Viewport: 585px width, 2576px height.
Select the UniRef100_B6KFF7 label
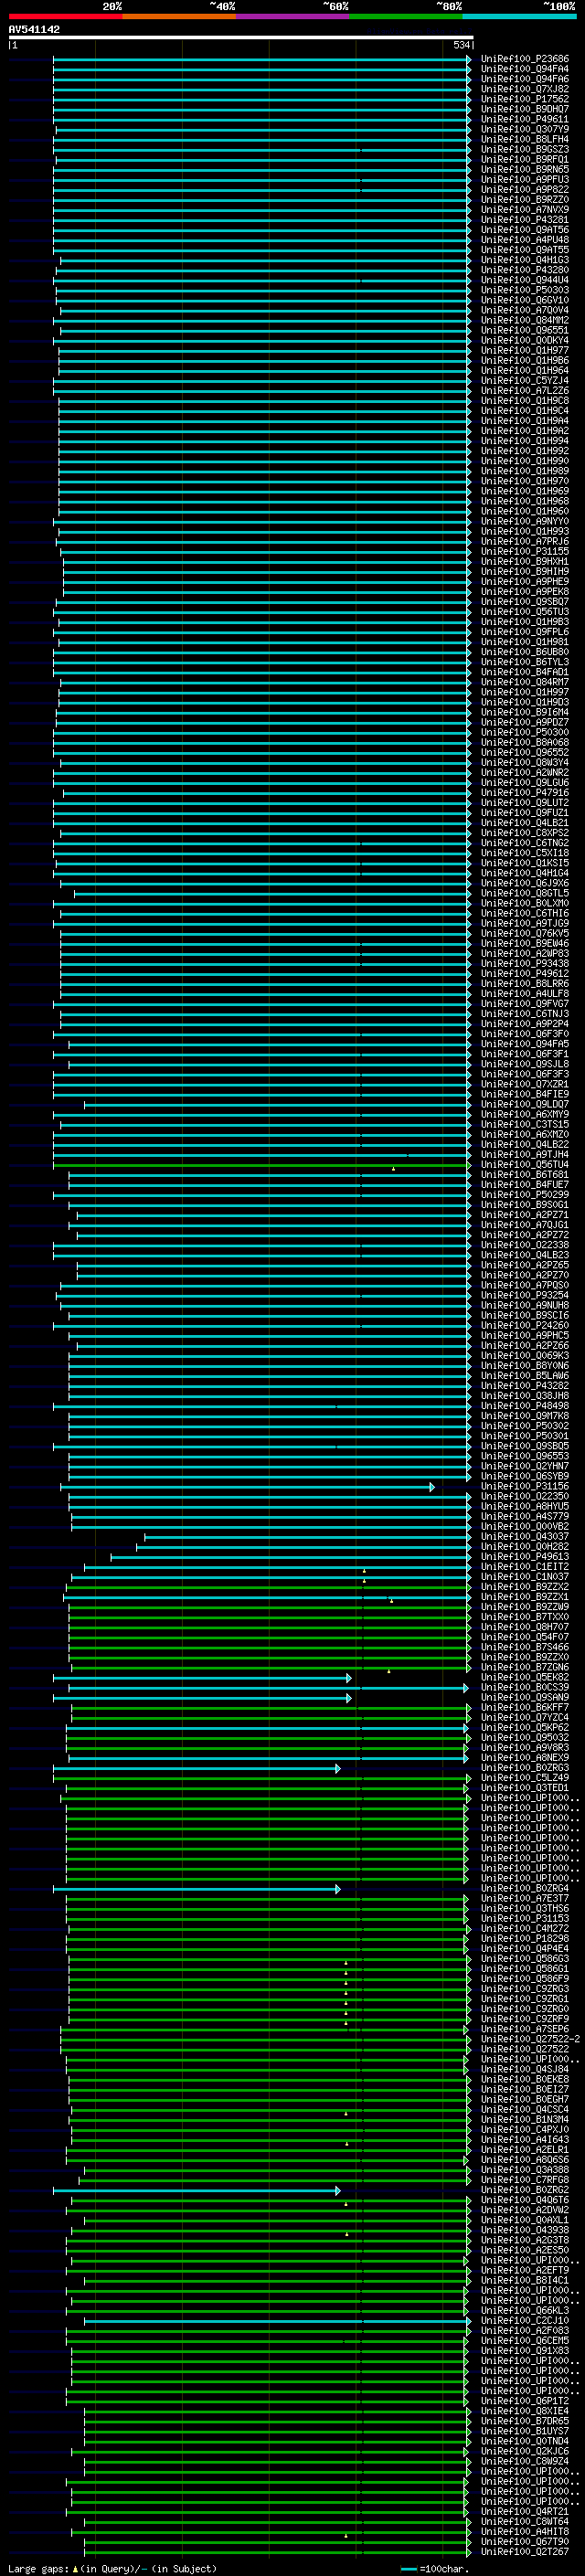pos(524,1708)
